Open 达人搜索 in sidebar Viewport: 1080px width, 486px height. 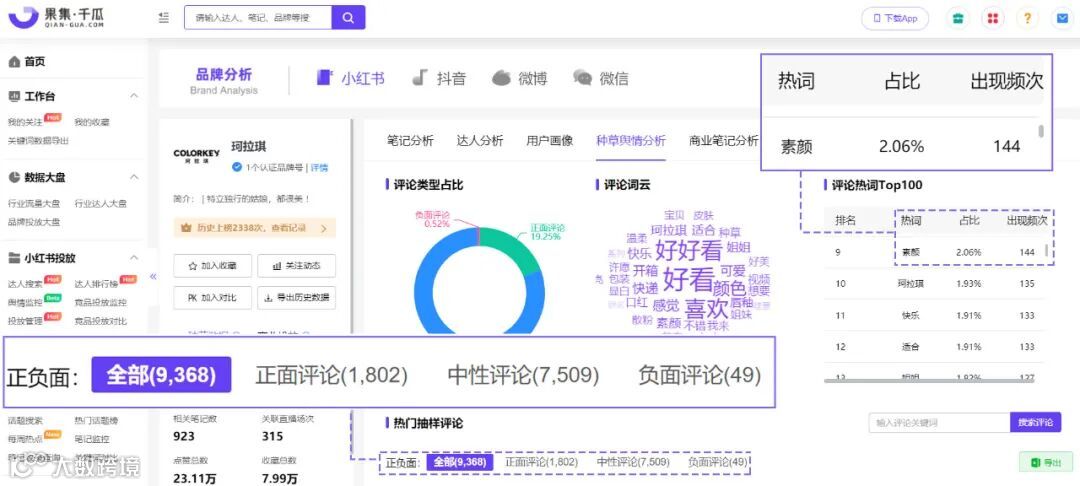25,284
